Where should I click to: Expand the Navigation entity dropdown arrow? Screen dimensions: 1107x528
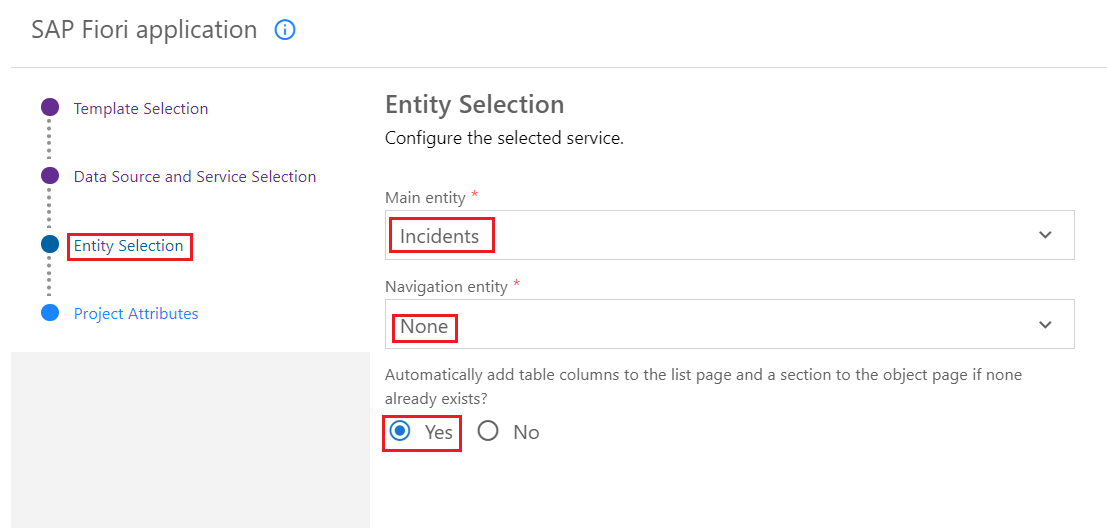coord(1045,325)
